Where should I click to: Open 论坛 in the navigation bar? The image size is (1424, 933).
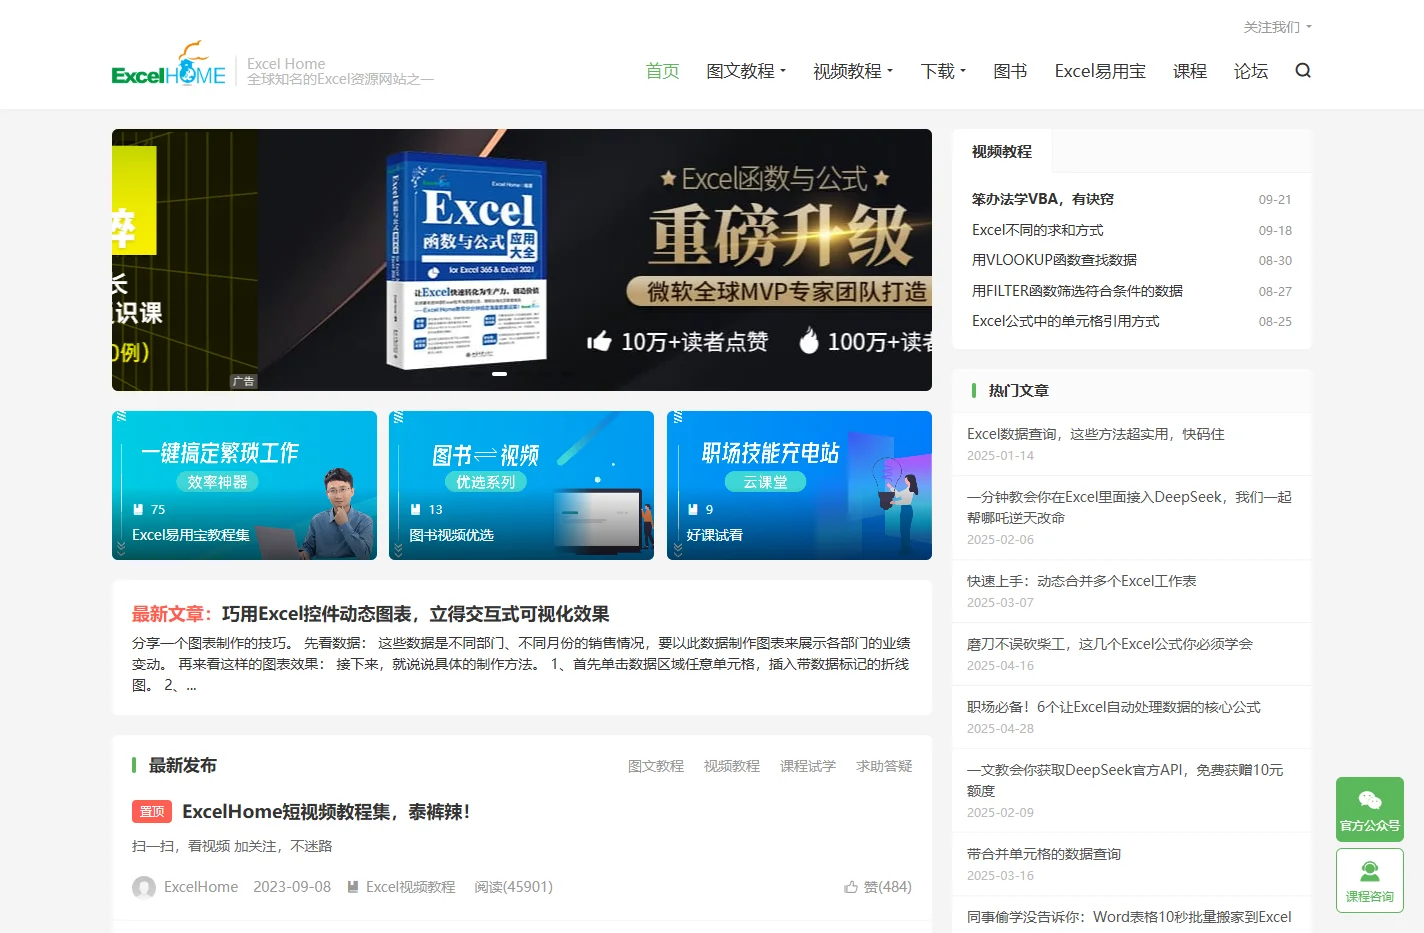(x=1251, y=71)
